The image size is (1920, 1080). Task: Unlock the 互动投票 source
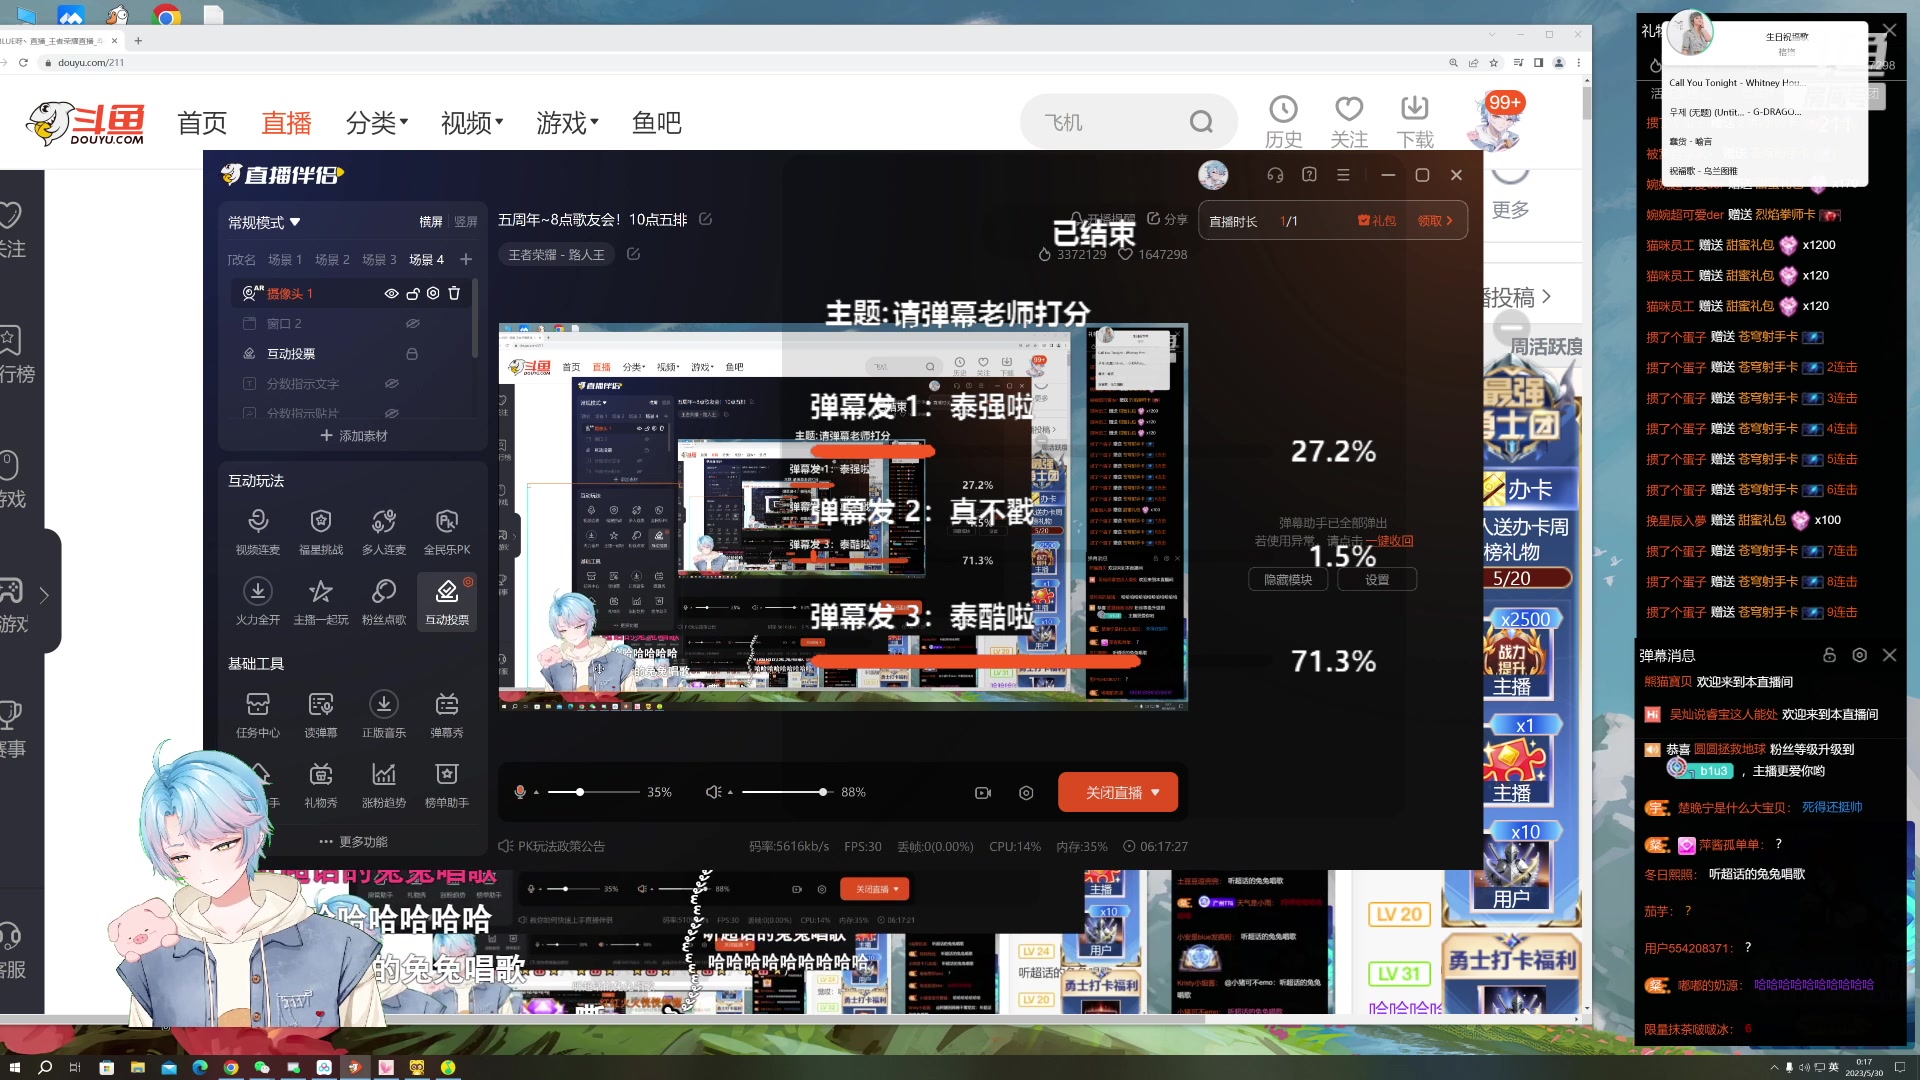click(x=412, y=353)
